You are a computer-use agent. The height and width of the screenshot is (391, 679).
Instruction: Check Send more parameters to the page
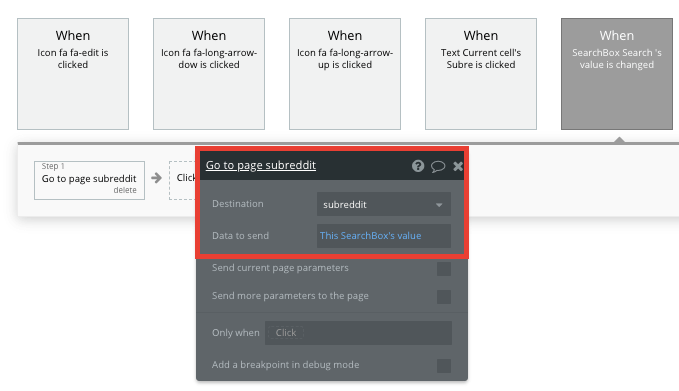[444, 297]
